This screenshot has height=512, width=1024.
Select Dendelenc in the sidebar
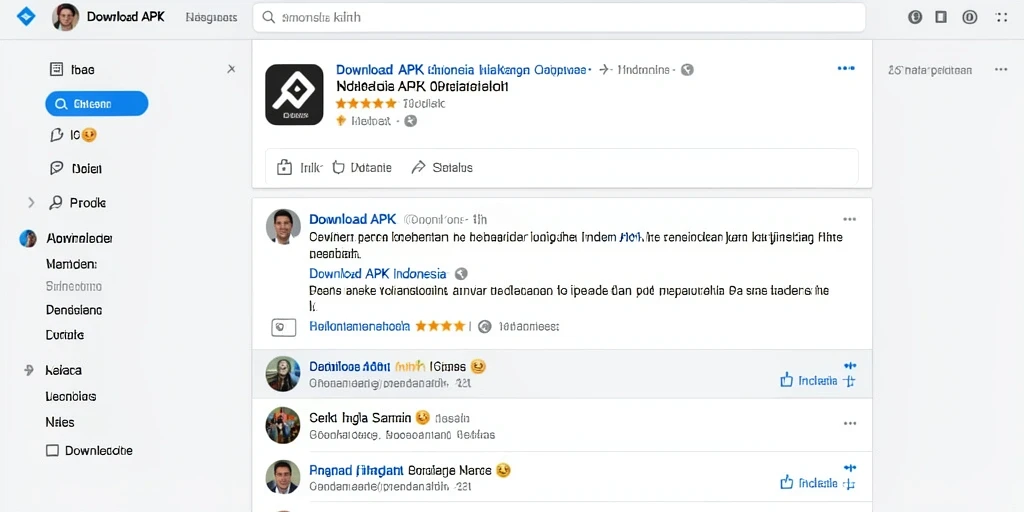click(x=74, y=310)
